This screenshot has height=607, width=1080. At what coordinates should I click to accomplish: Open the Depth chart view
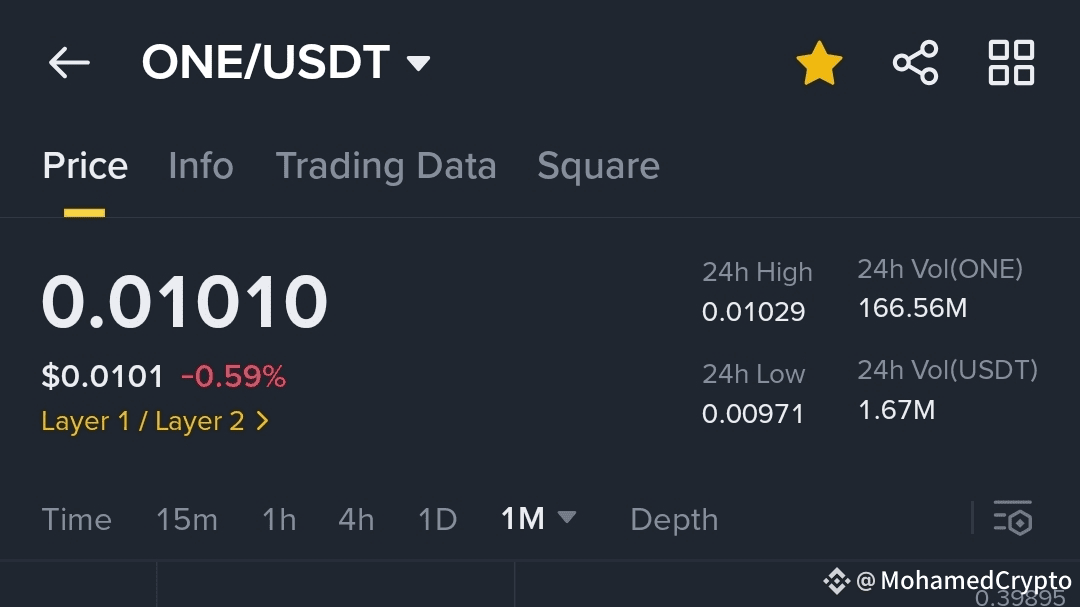674,519
